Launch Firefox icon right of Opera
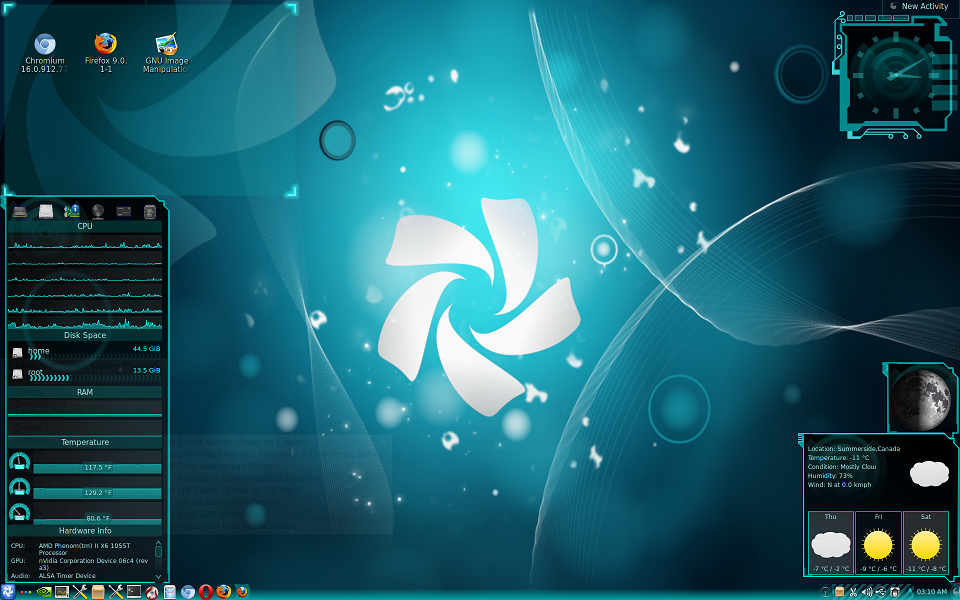Screen dimensions: 960x600 pyautogui.click(x=223, y=591)
